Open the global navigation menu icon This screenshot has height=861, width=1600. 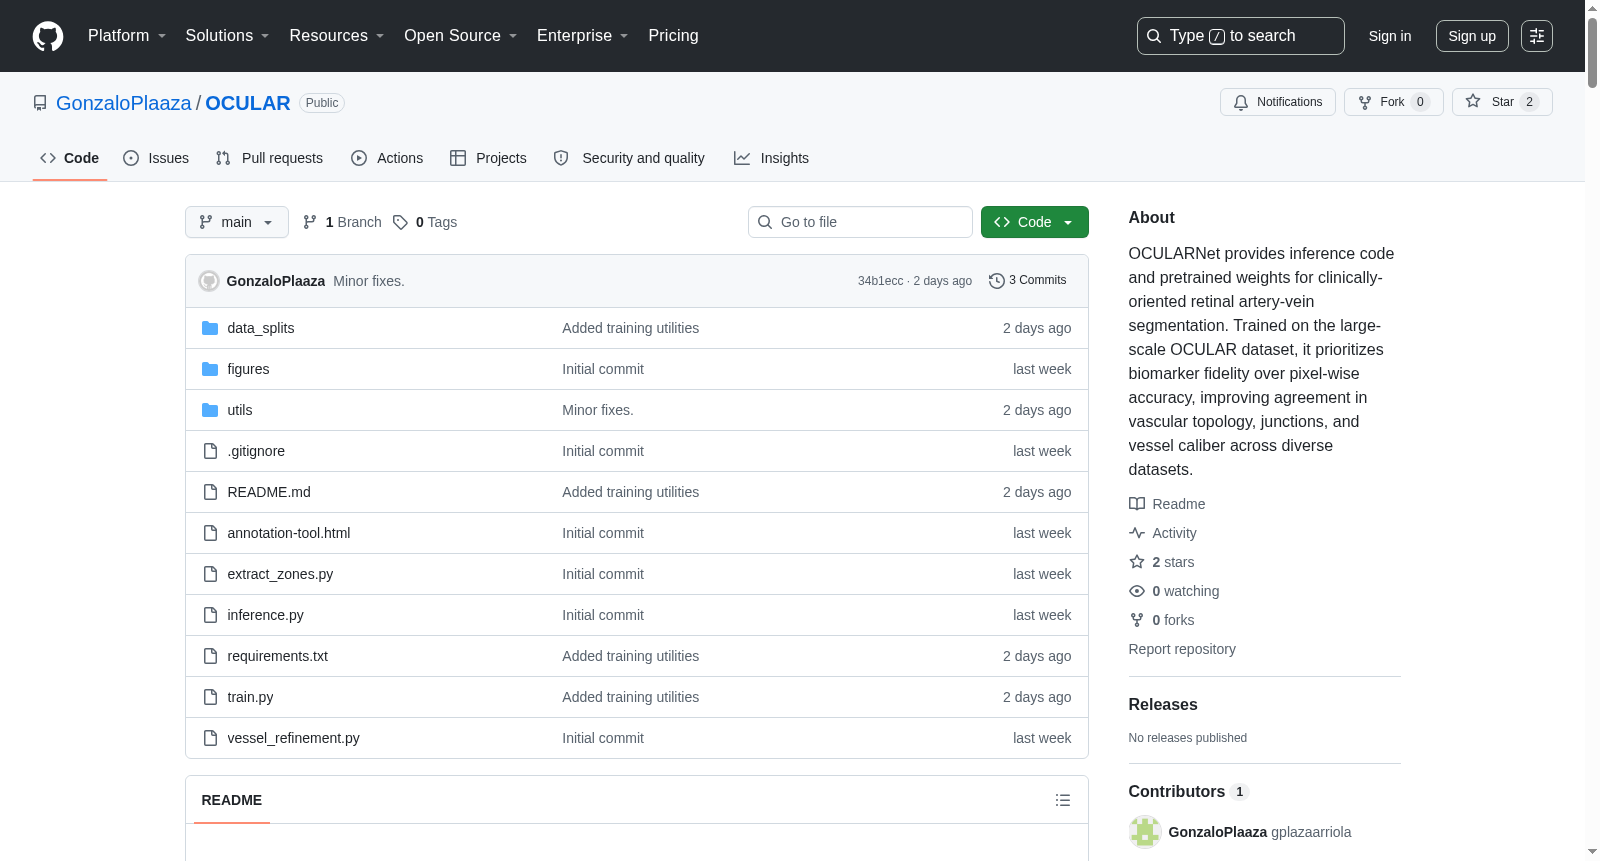coord(1537,36)
